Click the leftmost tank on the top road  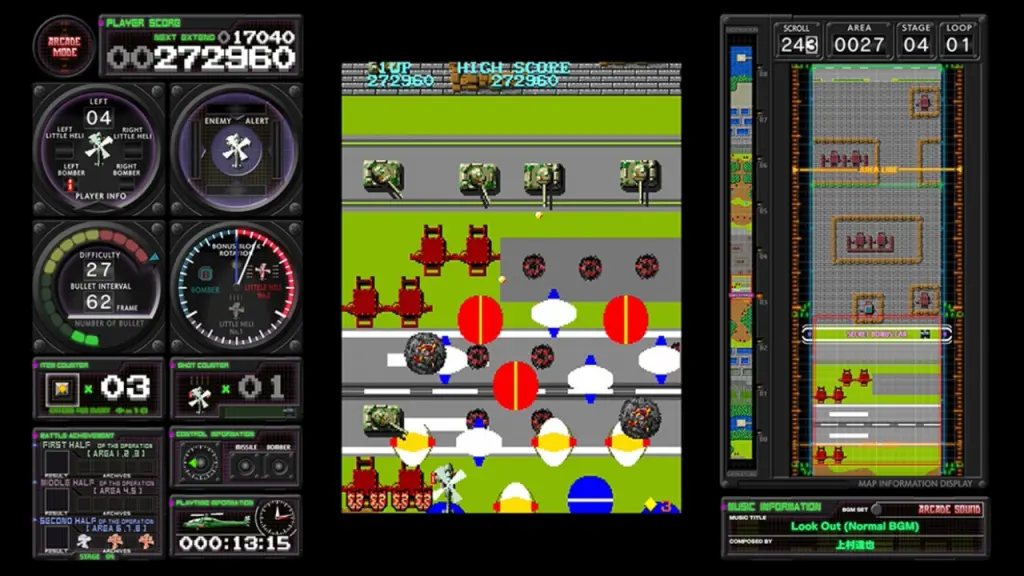[x=383, y=178]
